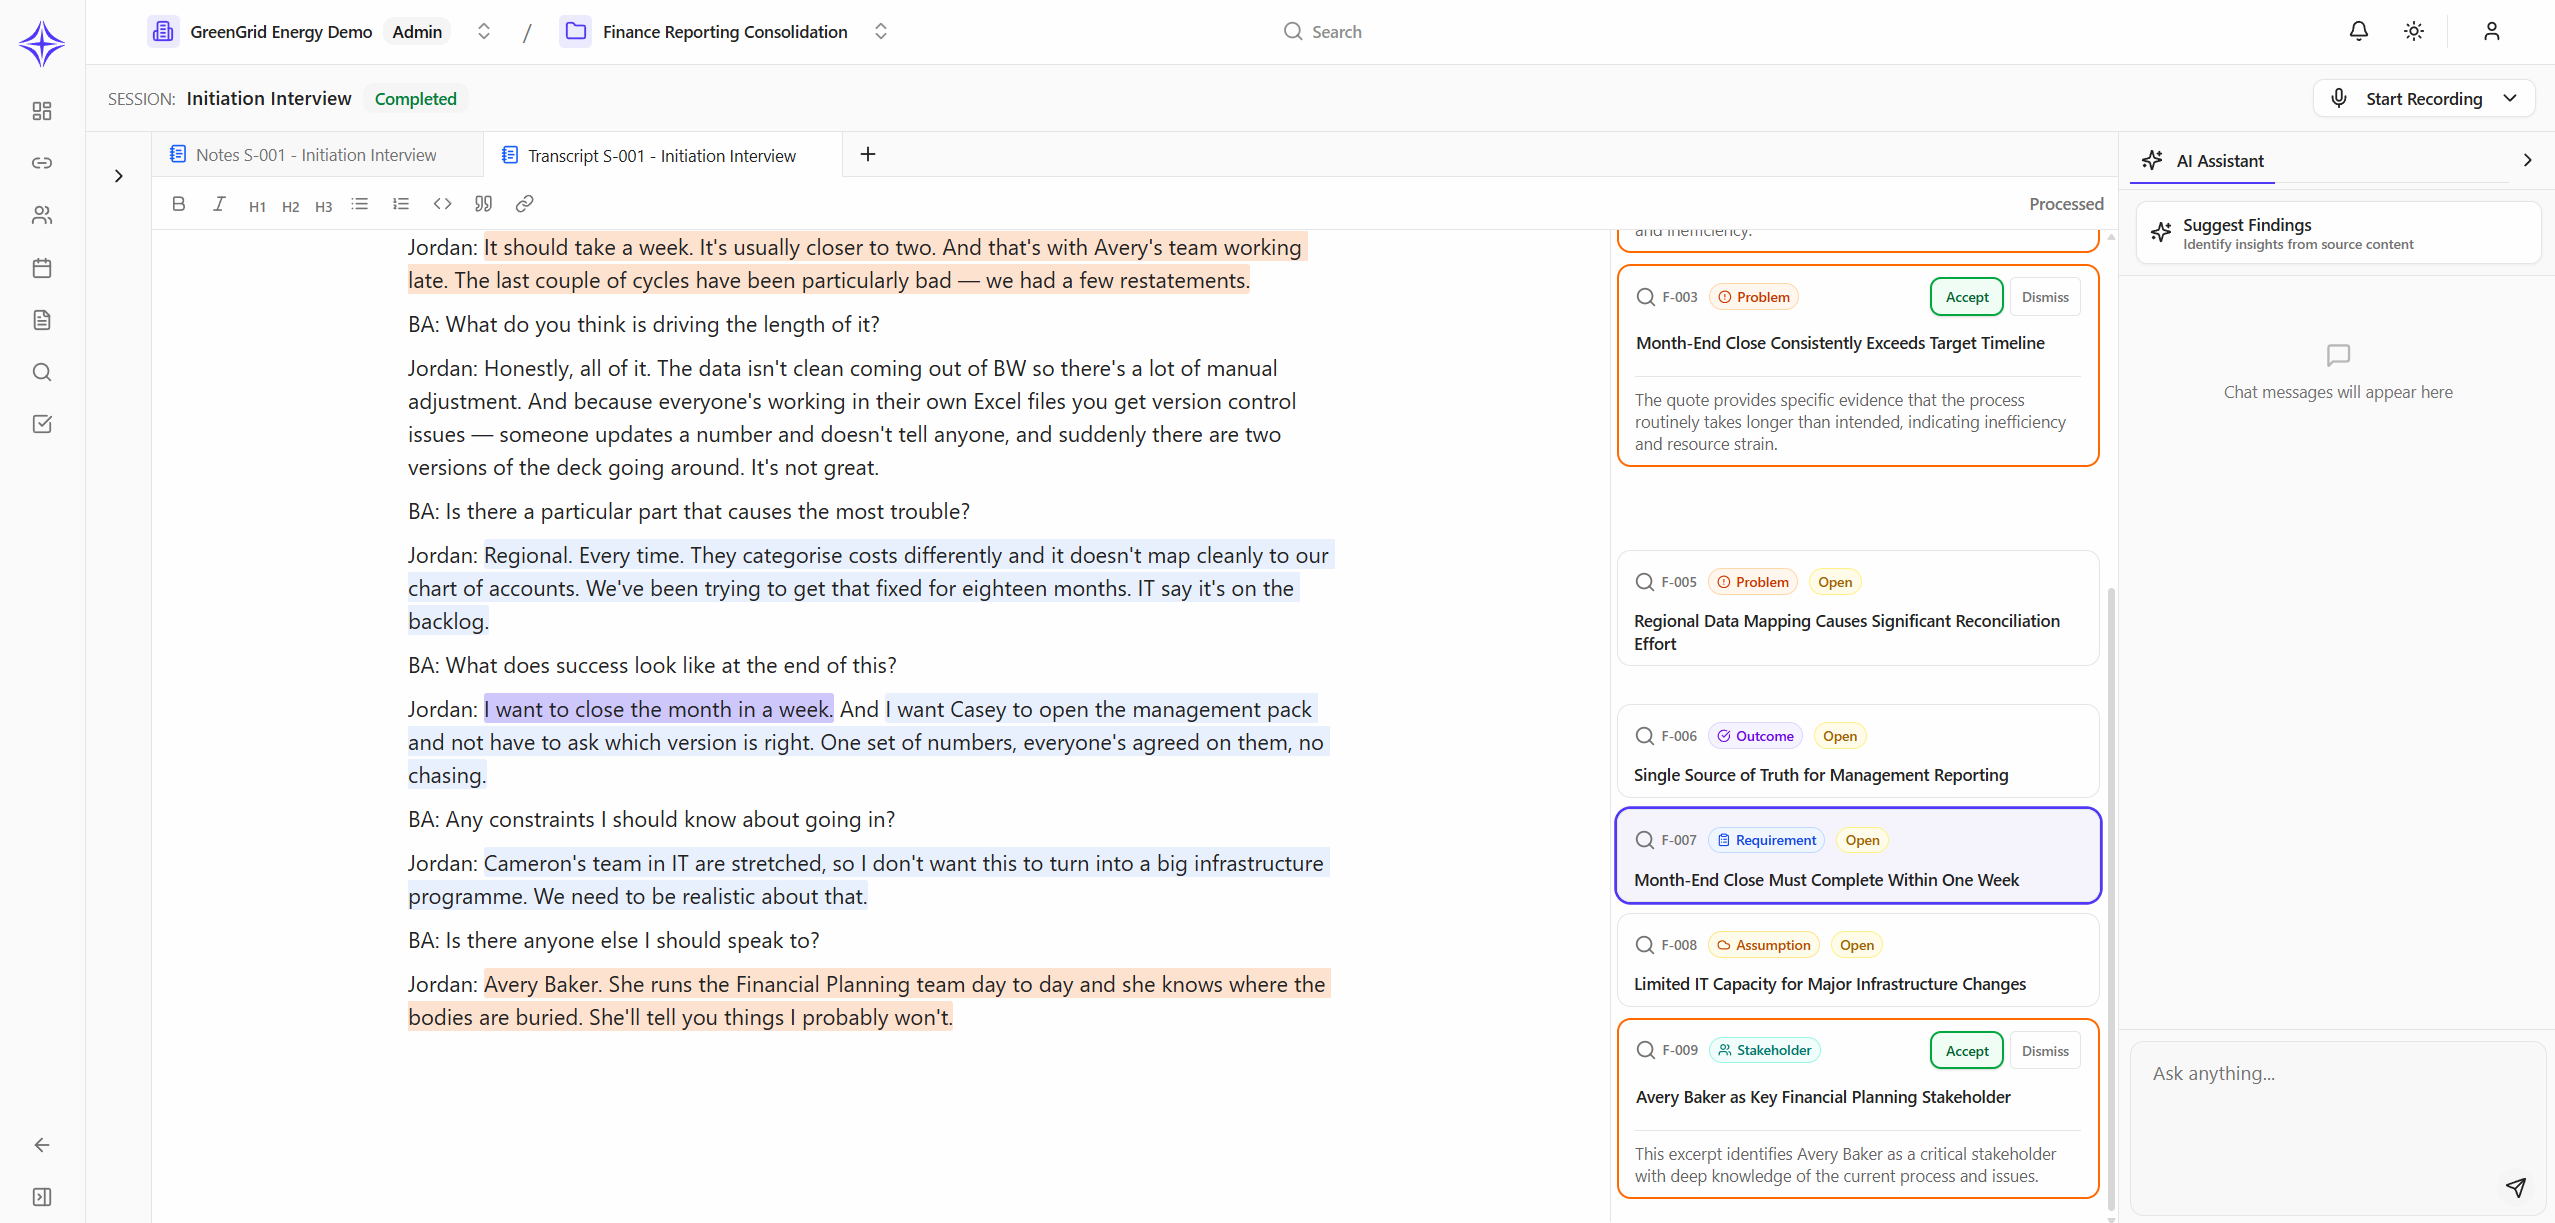Apply bold formatting
The width and height of the screenshot is (2555, 1223).
(179, 204)
